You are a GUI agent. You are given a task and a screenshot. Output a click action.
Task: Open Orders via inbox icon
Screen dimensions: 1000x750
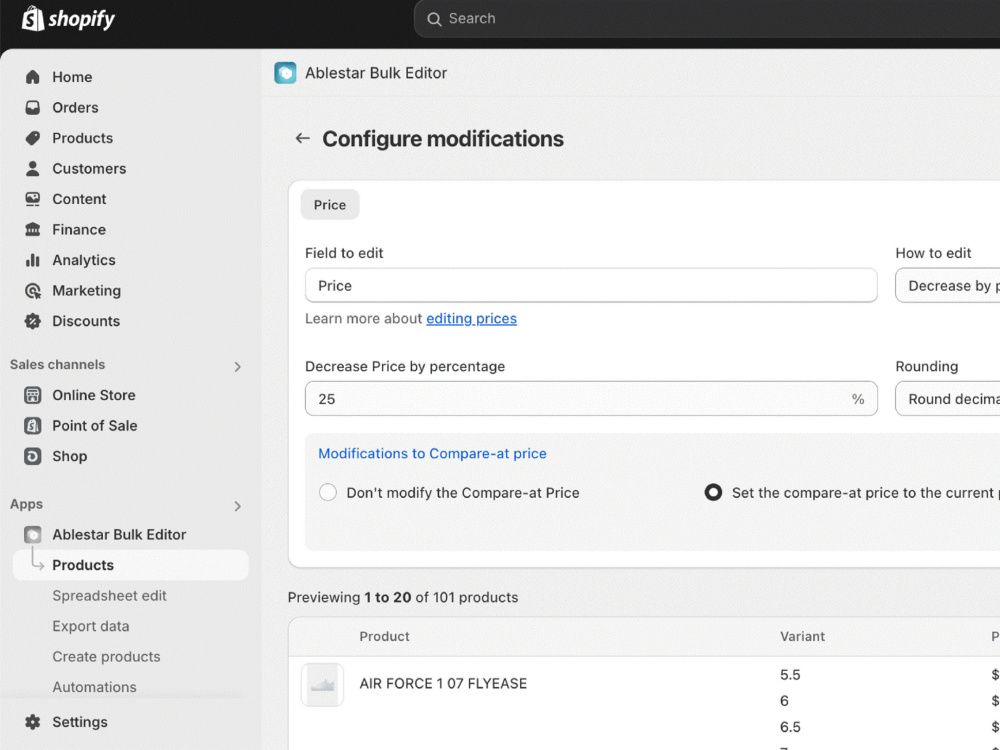pyautogui.click(x=33, y=108)
